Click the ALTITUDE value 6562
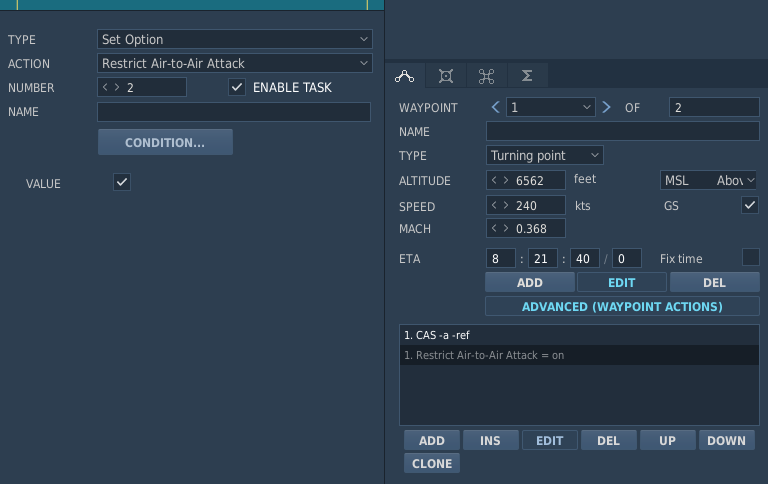768x484 pixels. pos(529,181)
